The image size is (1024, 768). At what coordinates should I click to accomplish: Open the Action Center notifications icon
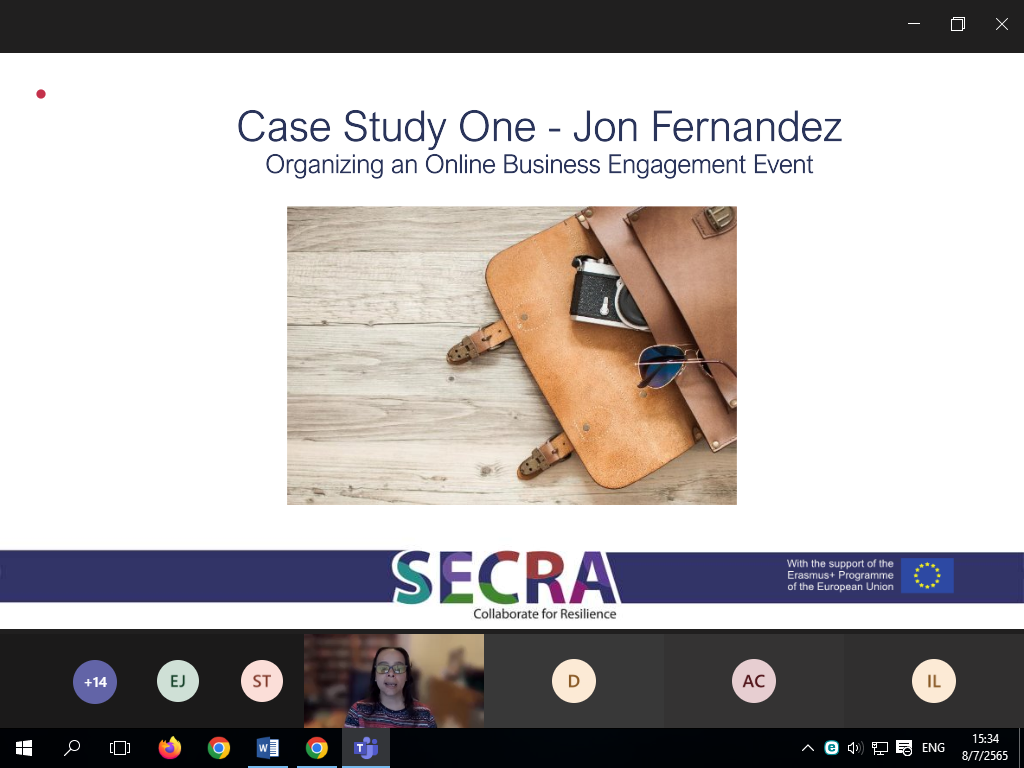tap(904, 748)
